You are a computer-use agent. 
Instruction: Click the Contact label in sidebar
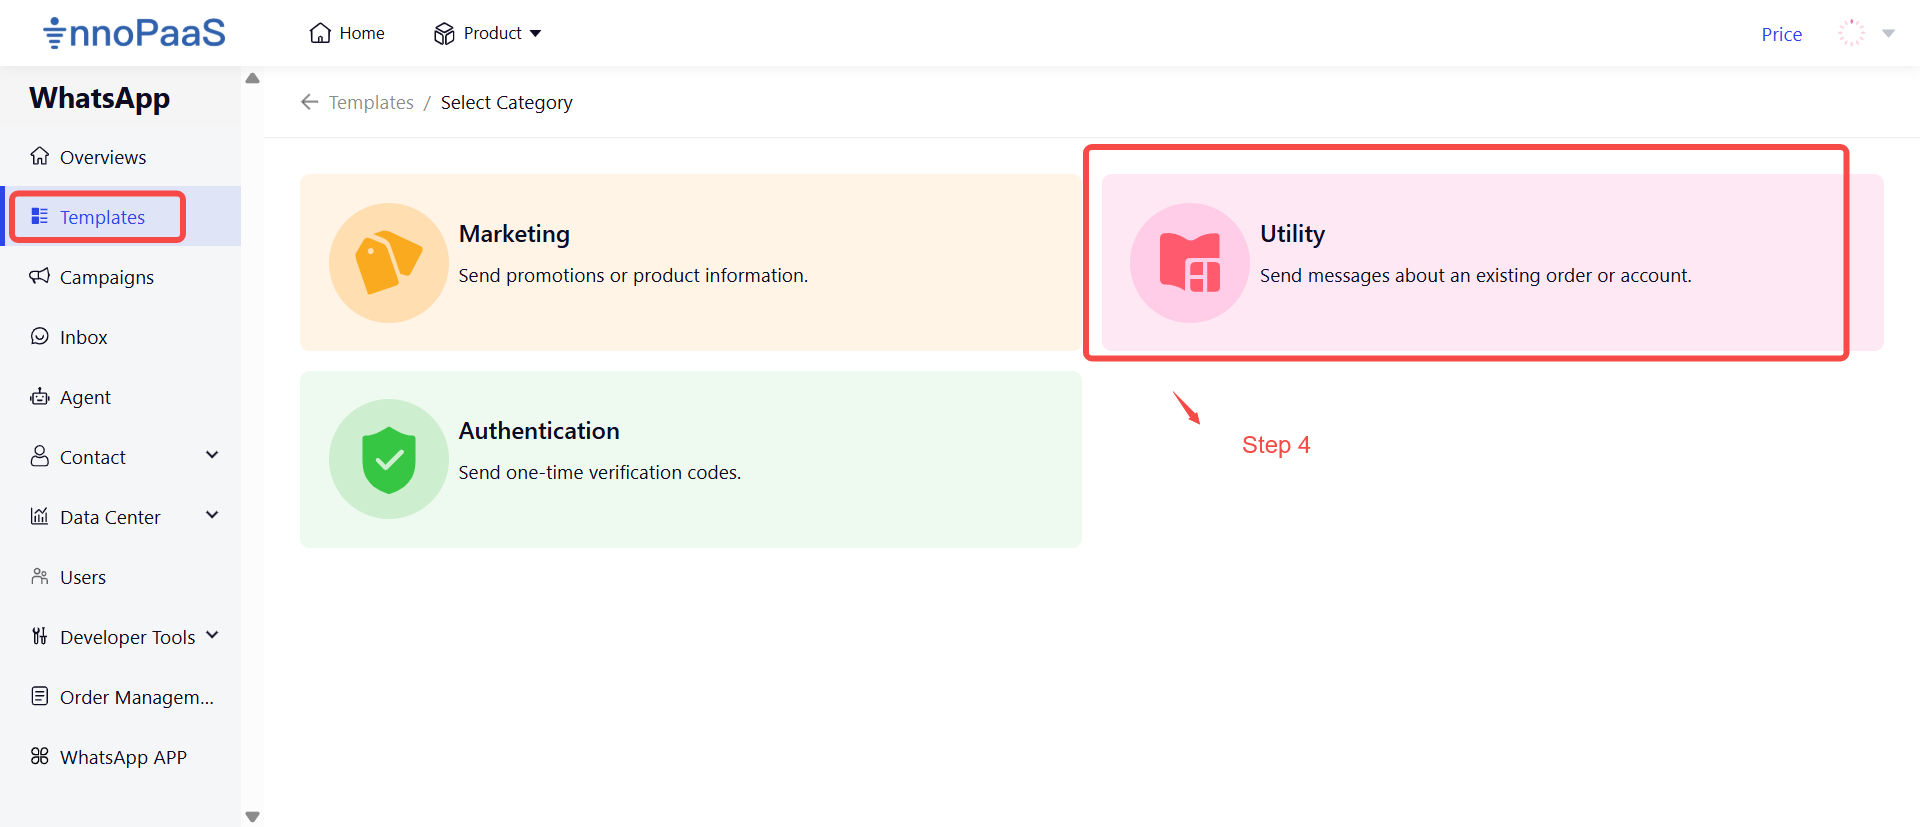coord(93,457)
